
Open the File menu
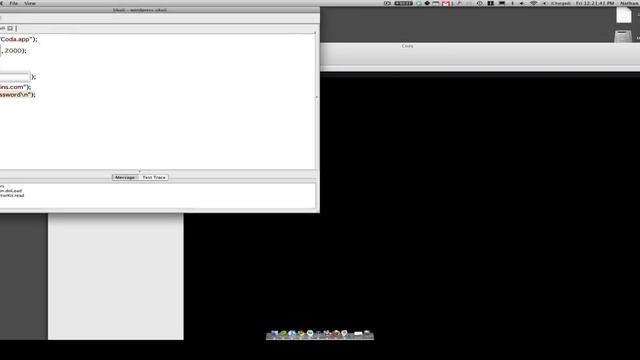[x=13, y=3]
